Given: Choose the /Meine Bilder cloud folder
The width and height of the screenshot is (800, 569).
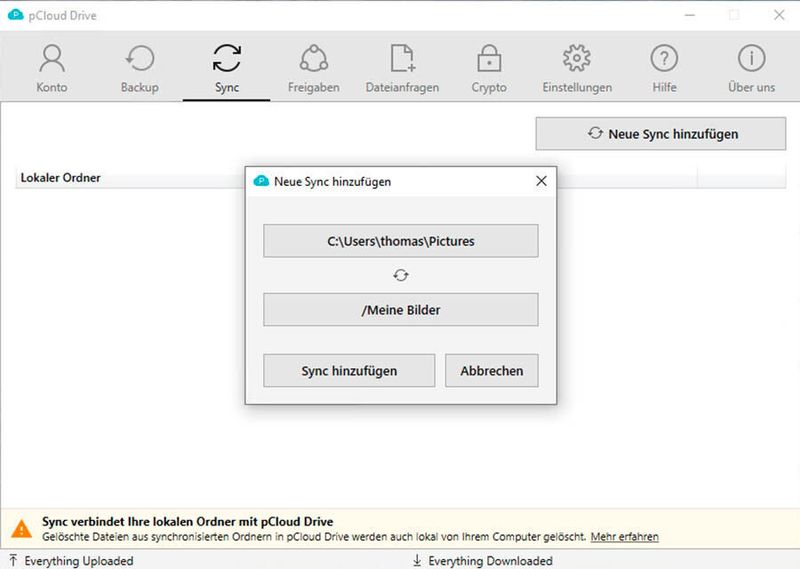Looking at the screenshot, I should [401, 310].
